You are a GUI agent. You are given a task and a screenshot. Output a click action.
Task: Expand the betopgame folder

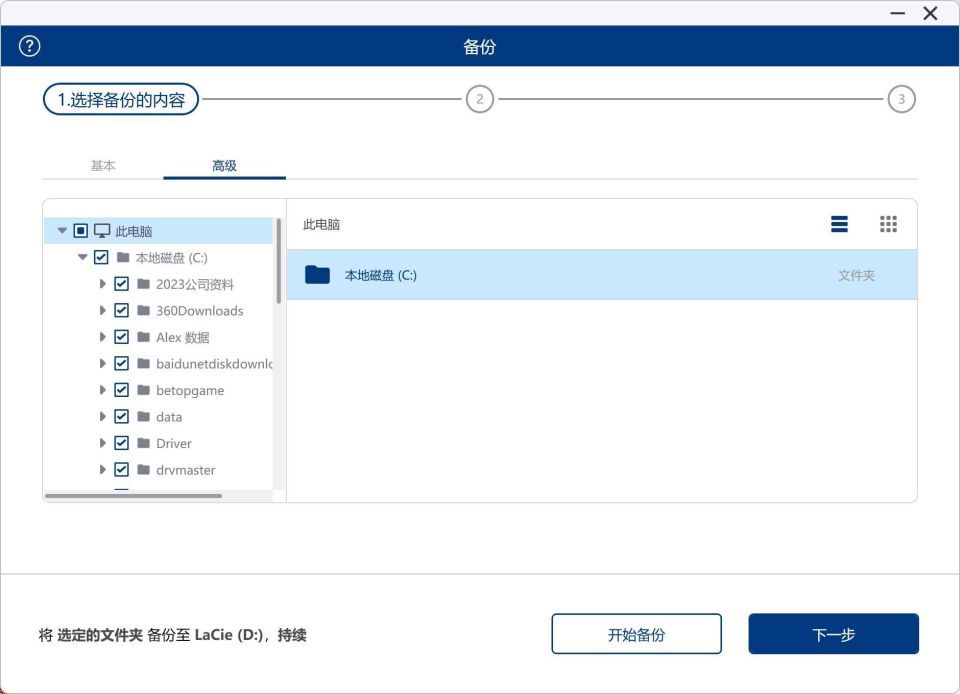(102, 390)
